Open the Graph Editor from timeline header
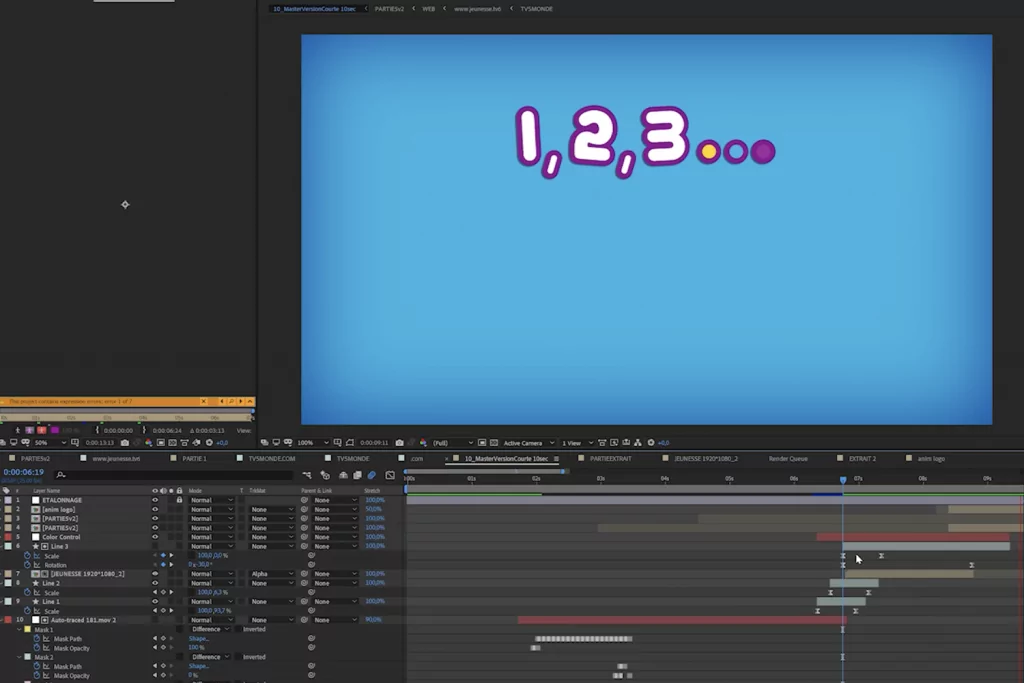The image size is (1024, 683). pos(390,475)
